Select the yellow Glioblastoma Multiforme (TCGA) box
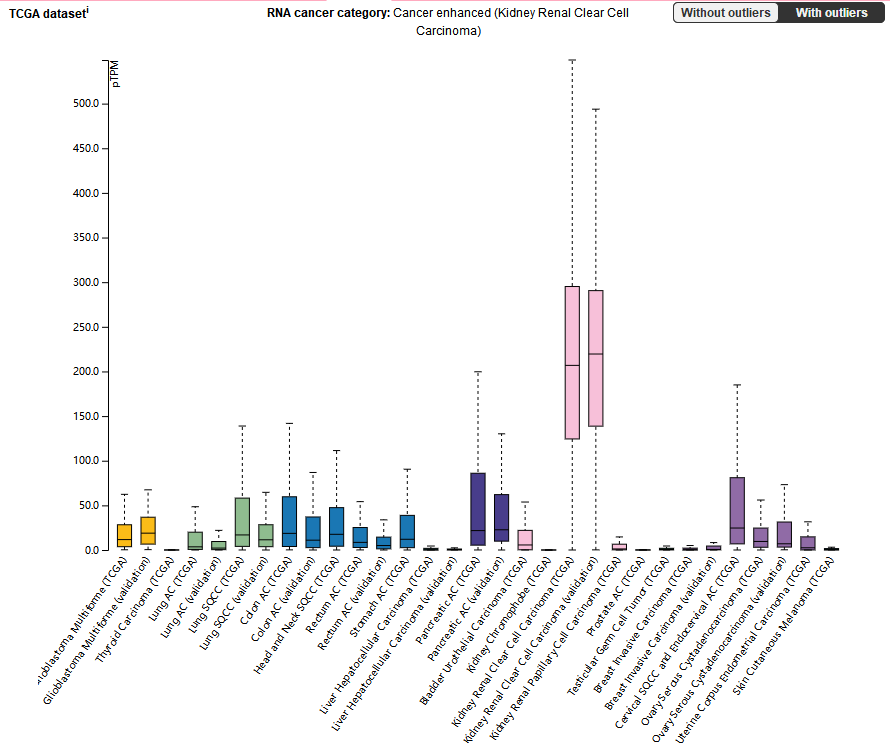 pyautogui.click(x=124, y=535)
